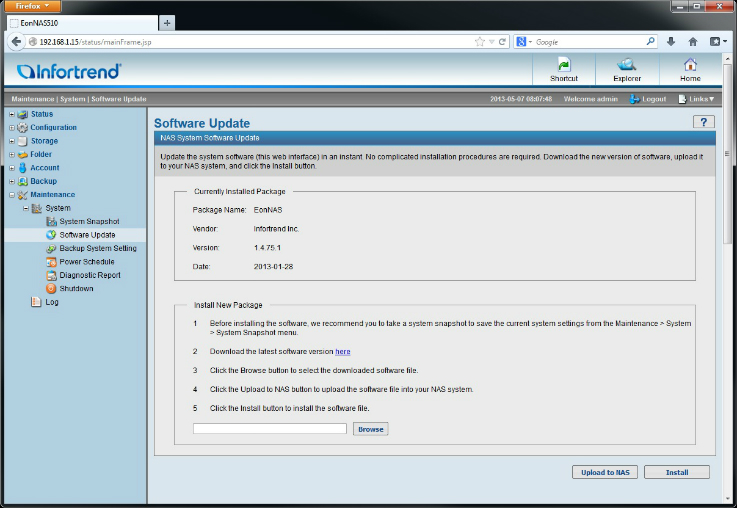Click the vendor text Infortrend Inc.
The height and width of the screenshot is (508, 737).
[x=276, y=229]
